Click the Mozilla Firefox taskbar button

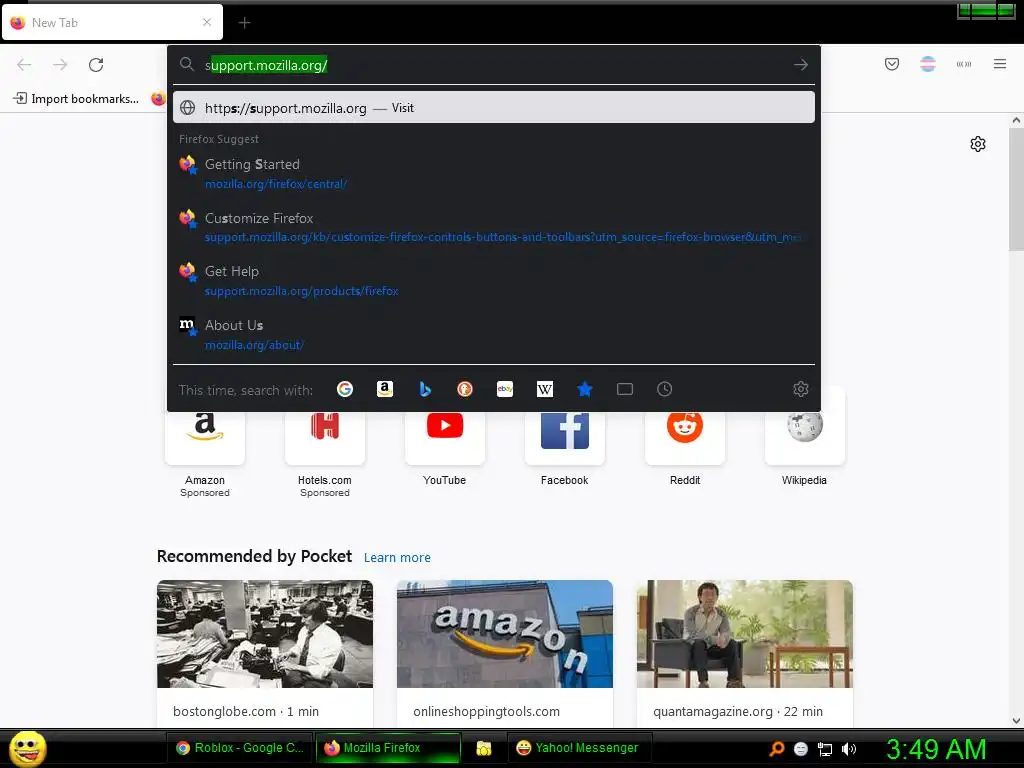388,748
